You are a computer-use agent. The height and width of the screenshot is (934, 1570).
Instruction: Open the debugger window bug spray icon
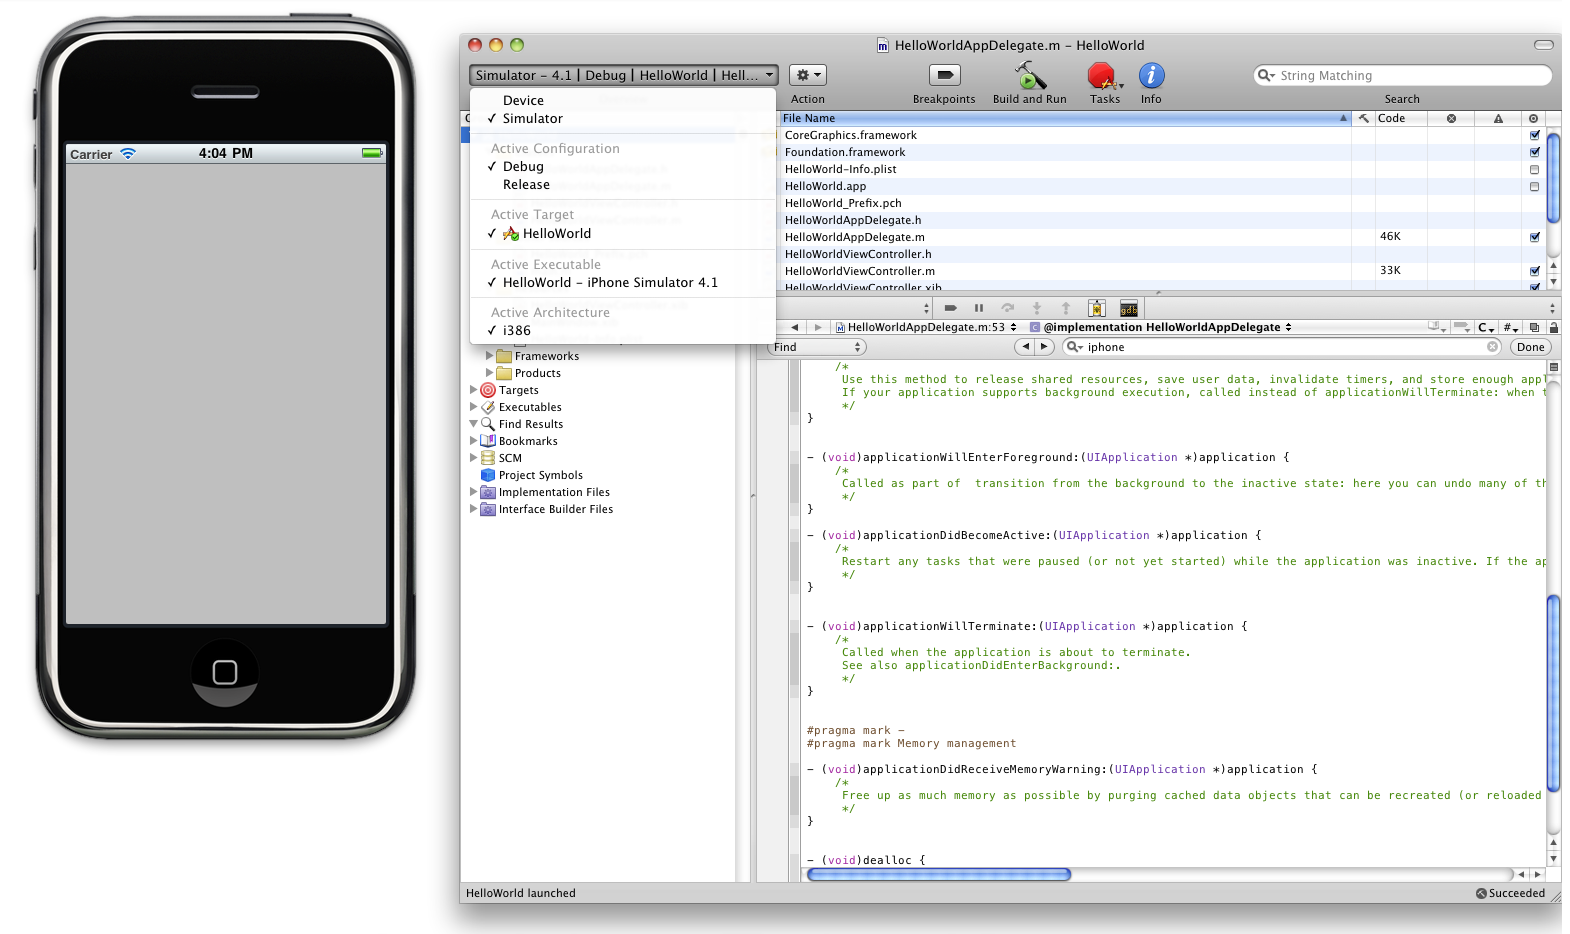click(1097, 308)
